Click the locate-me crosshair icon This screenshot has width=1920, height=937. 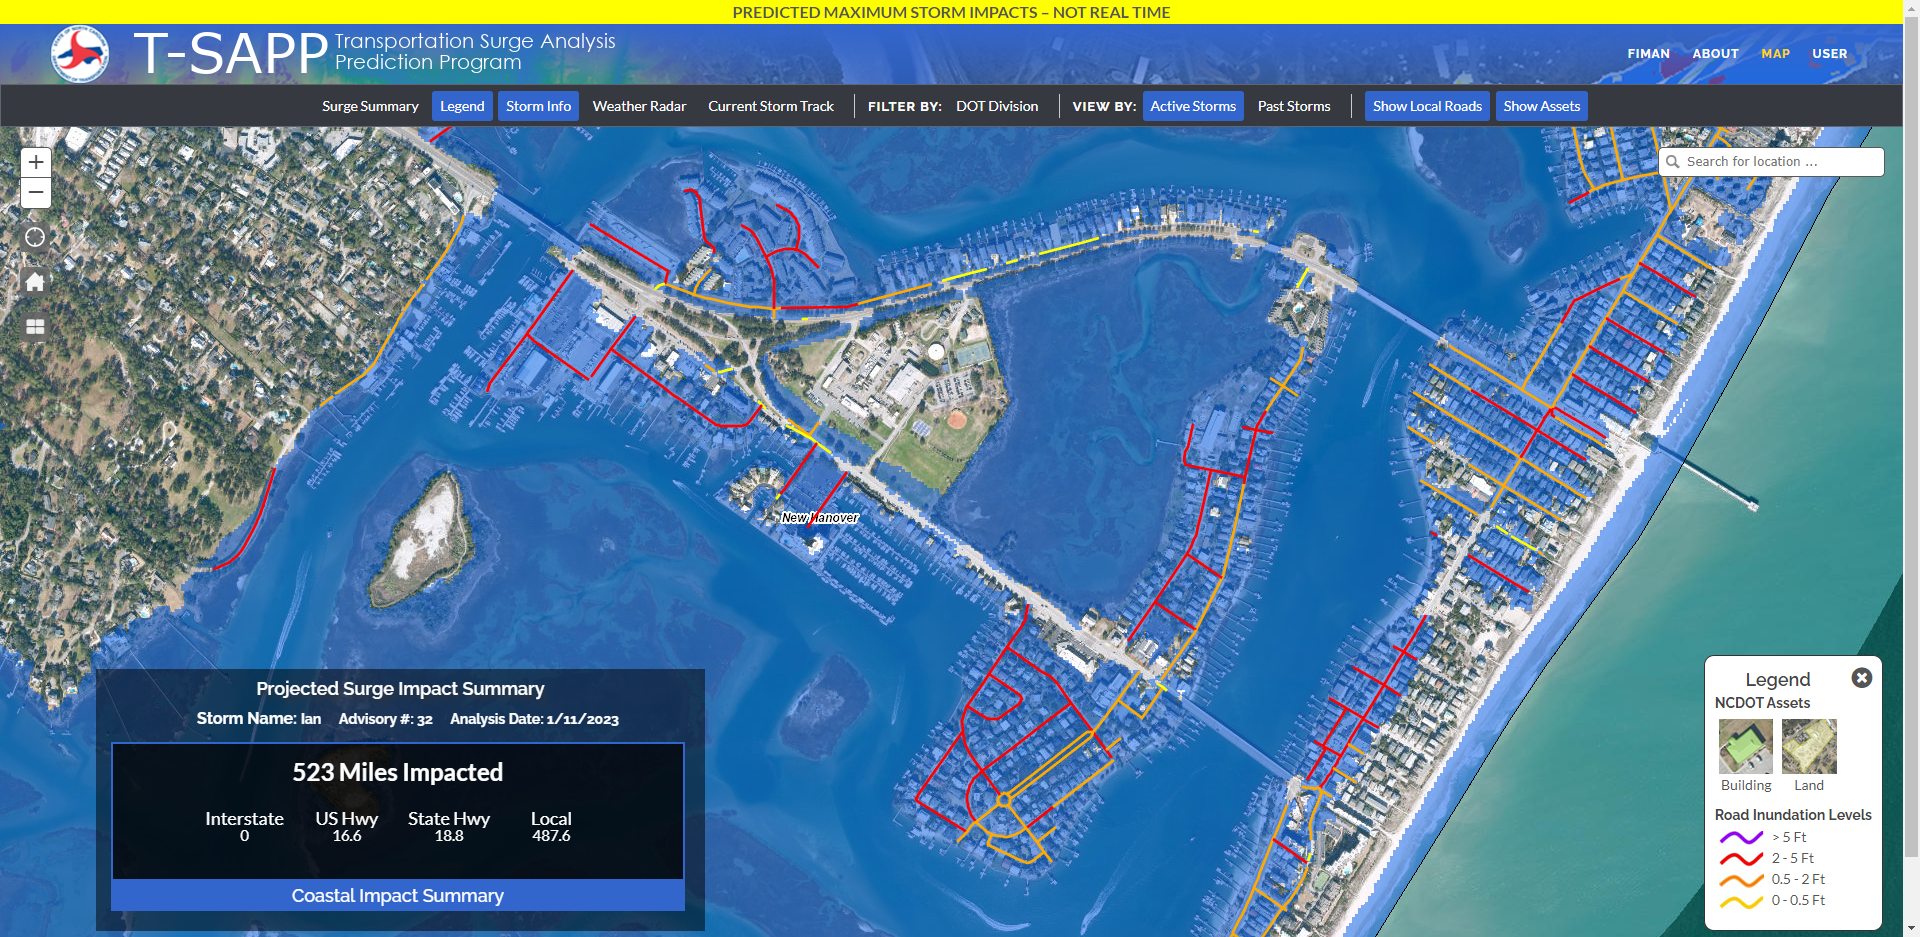pos(35,237)
